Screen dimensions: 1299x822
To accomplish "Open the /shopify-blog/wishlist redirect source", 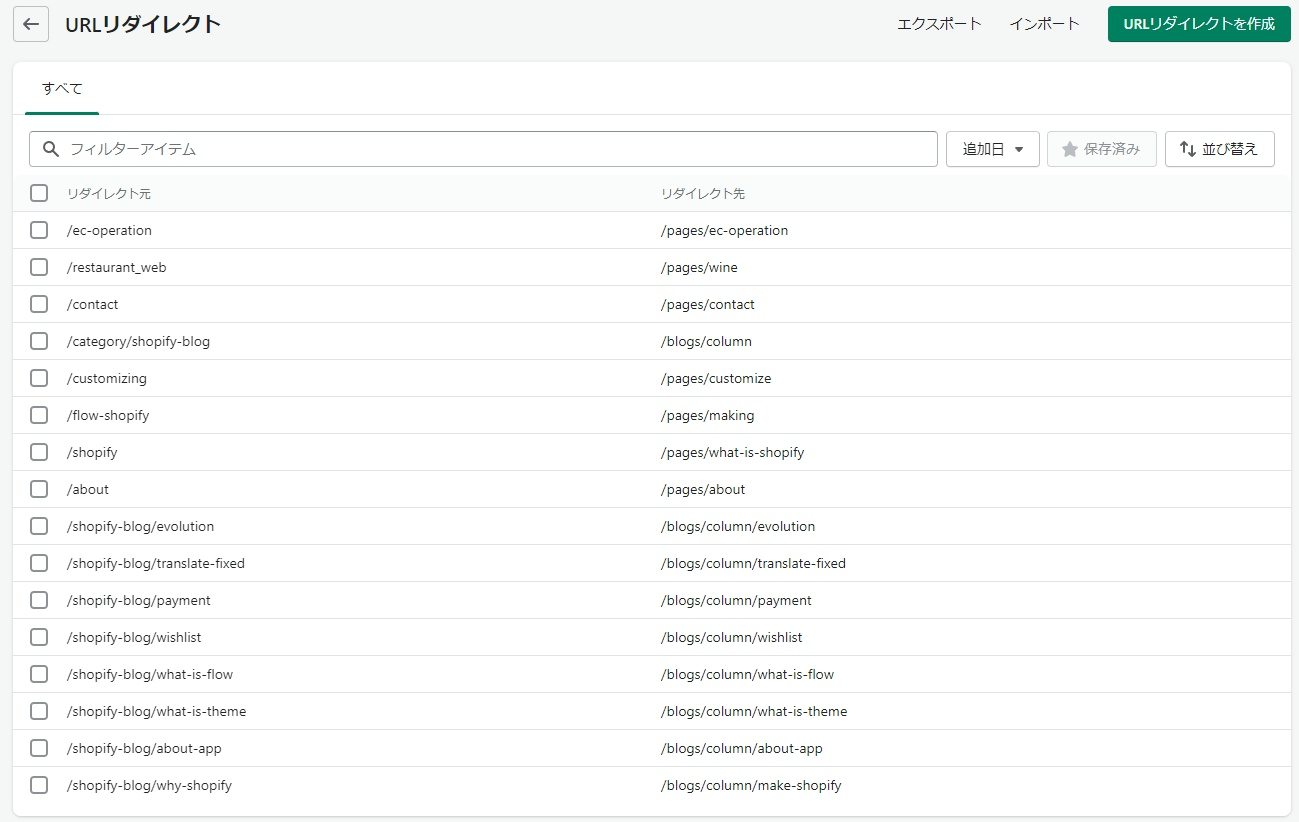I will tap(134, 637).
